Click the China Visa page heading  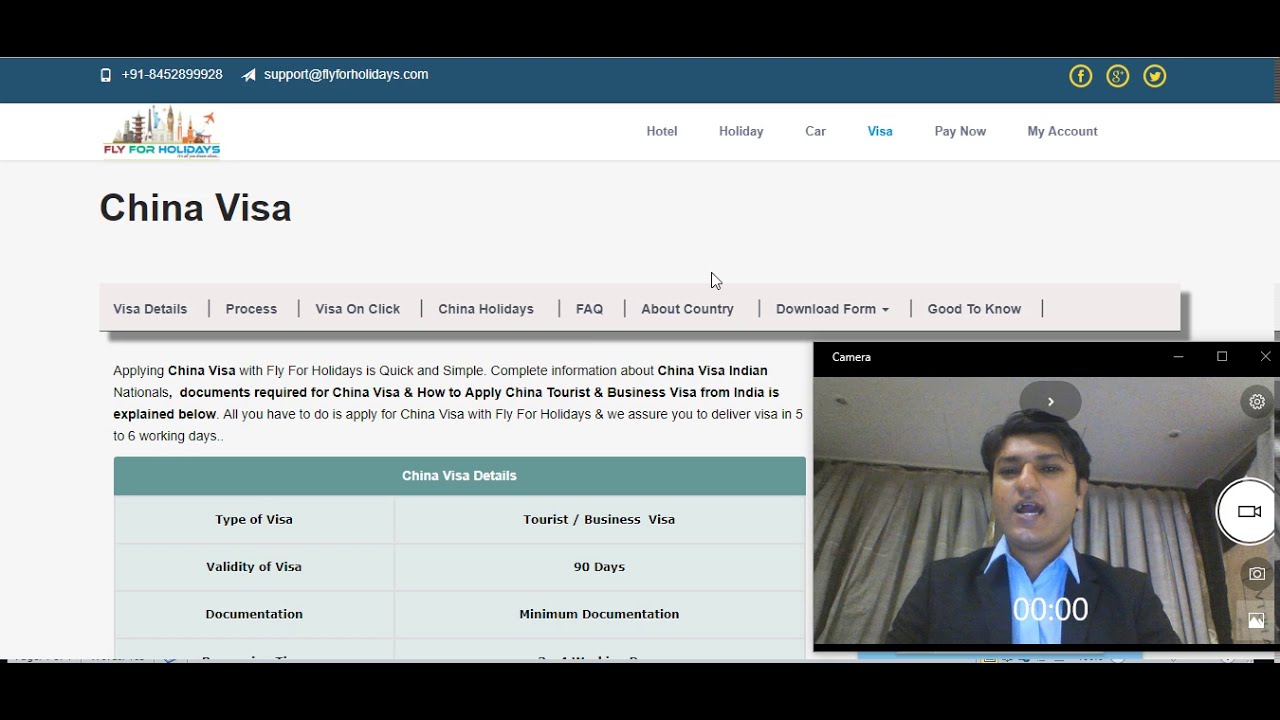[196, 208]
